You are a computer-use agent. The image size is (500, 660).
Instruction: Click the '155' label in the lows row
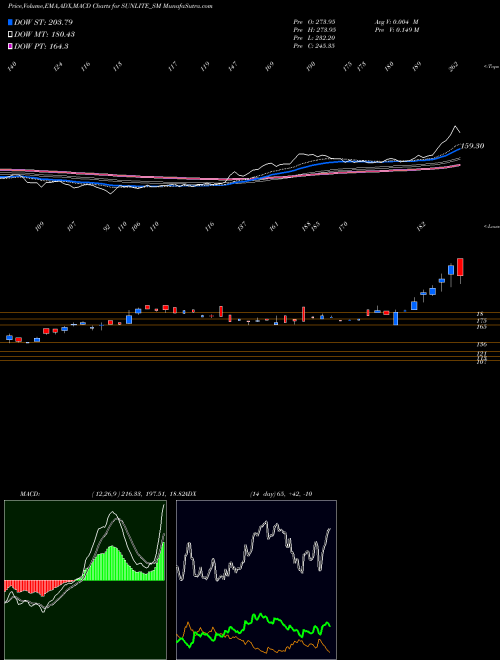pyautogui.click(x=315, y=226)
